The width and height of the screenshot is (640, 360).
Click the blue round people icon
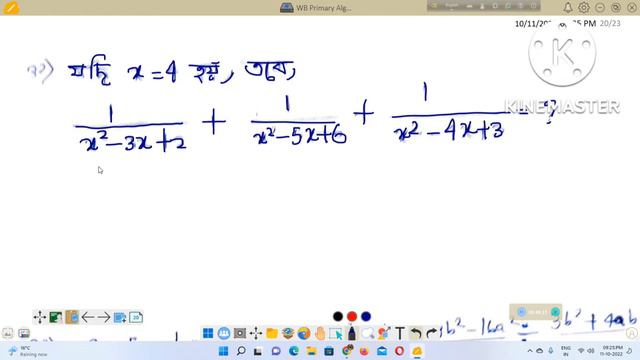coord(224,333)
